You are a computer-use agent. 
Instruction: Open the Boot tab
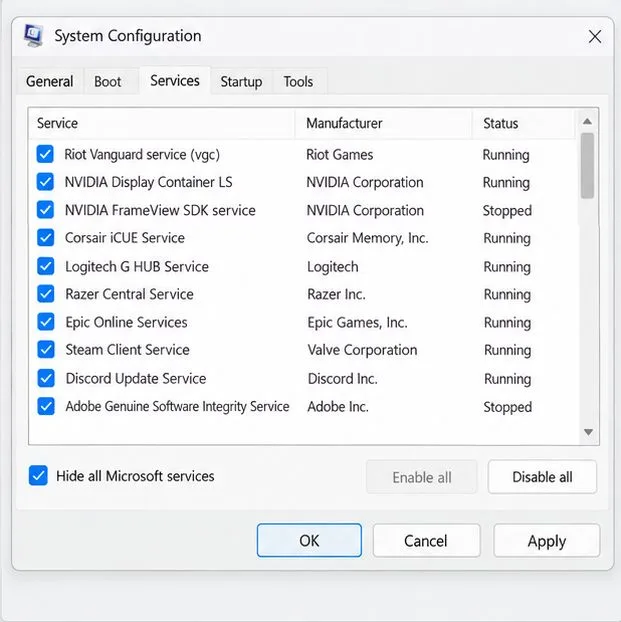(x=108, y=82)
